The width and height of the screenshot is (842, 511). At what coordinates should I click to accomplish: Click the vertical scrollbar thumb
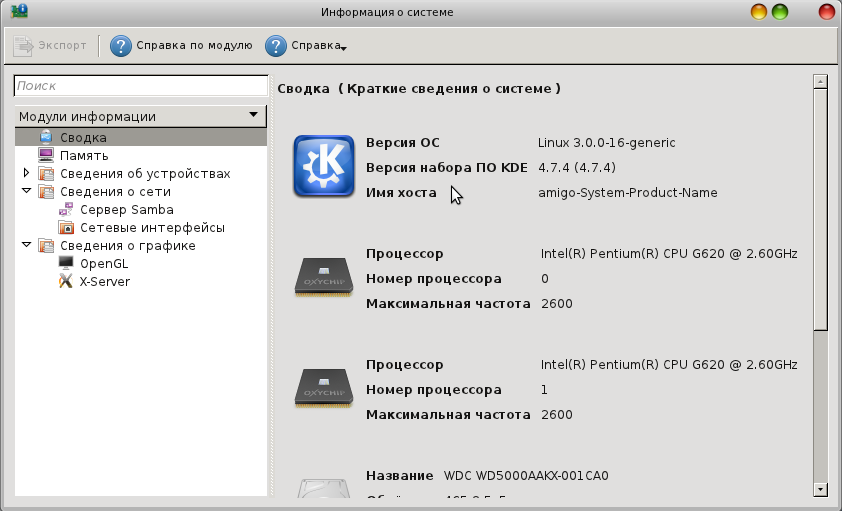pos(820,210)
